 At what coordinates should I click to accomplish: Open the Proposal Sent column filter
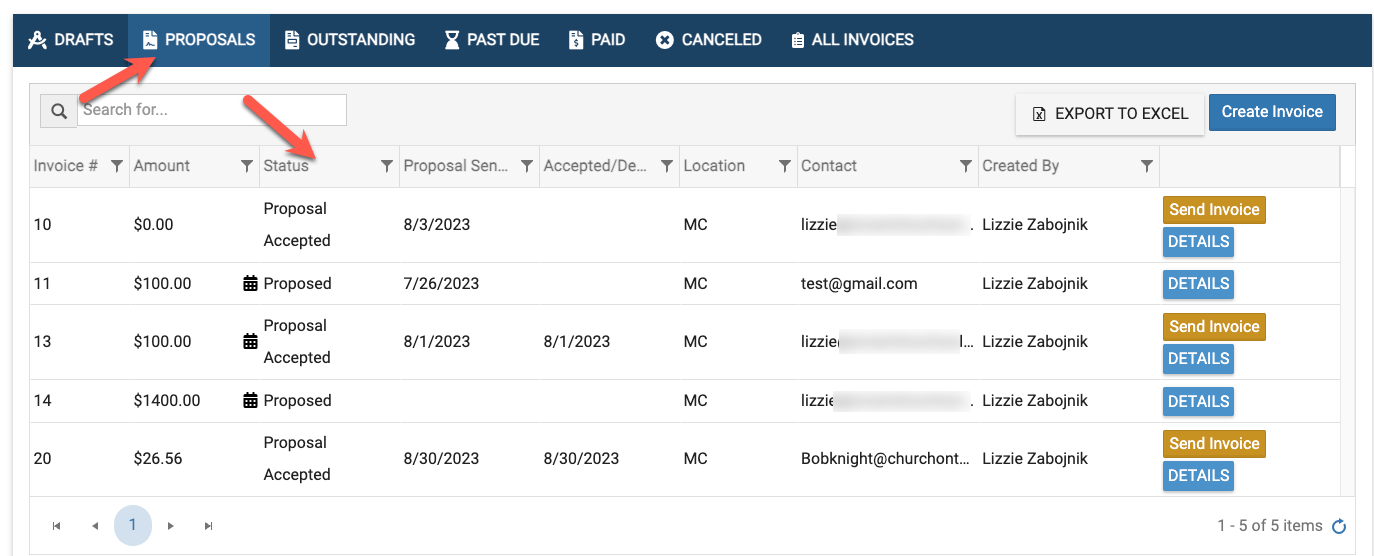(x=527, y=166)
